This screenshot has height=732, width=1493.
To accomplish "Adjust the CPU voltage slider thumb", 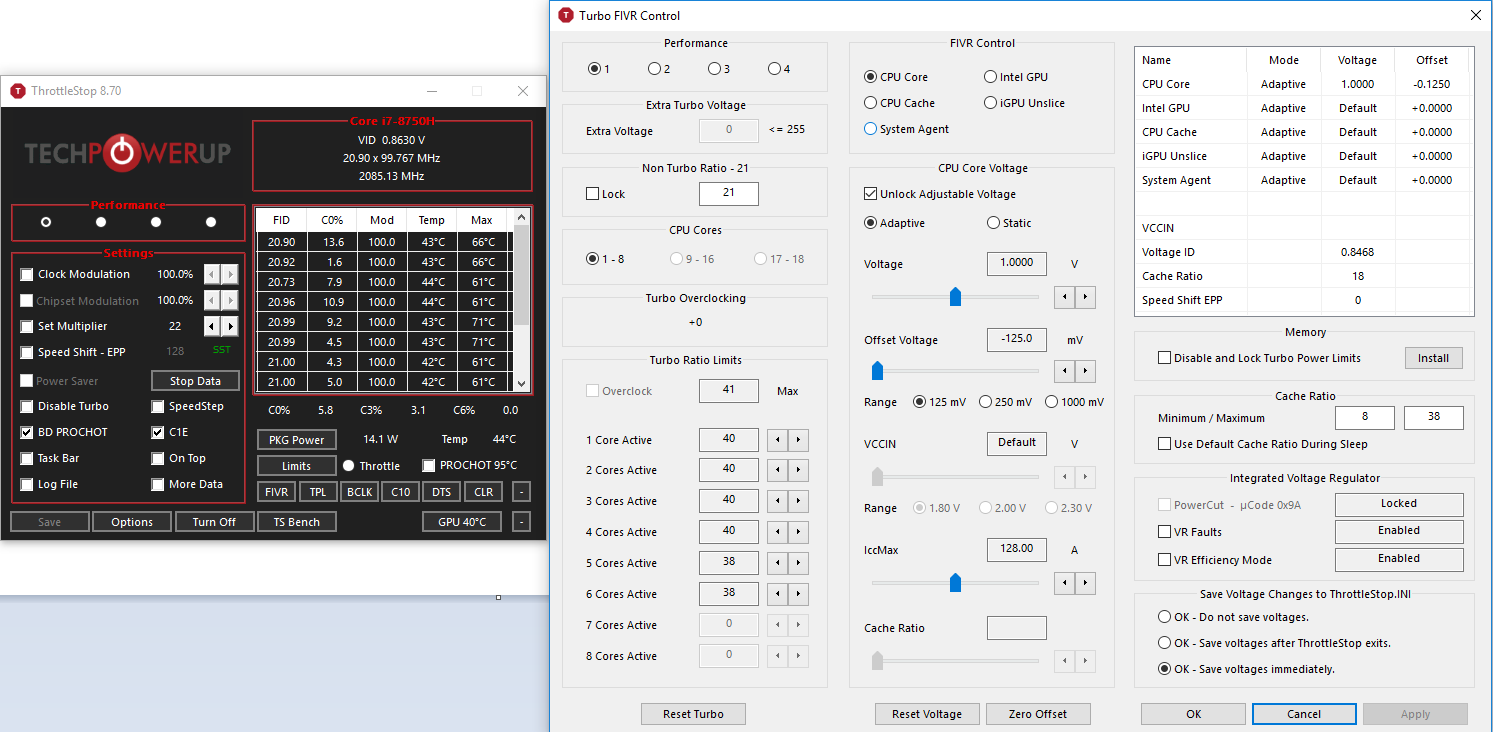I will 955,296.
